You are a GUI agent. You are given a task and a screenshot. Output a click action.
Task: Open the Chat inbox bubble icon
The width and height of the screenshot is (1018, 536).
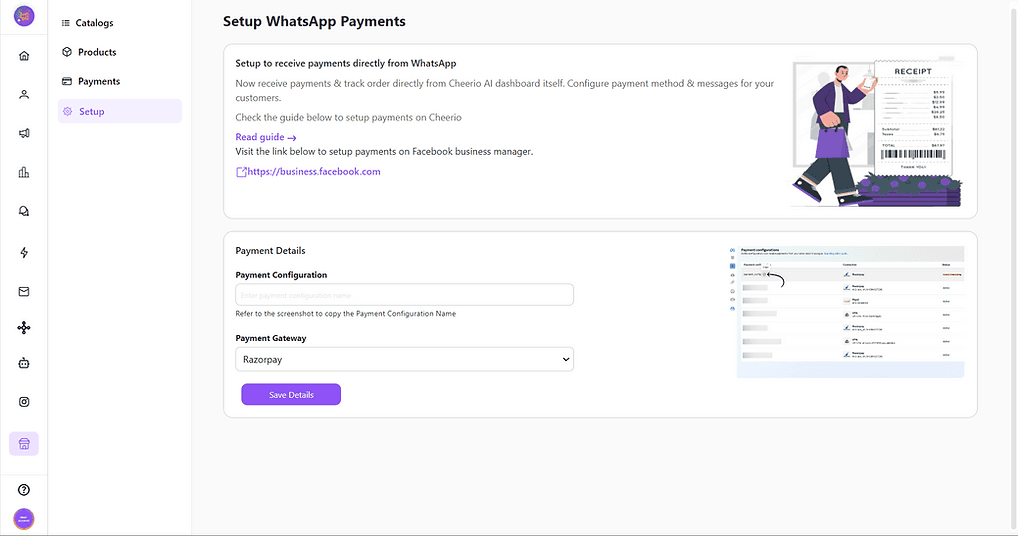(x=24, y=211)
